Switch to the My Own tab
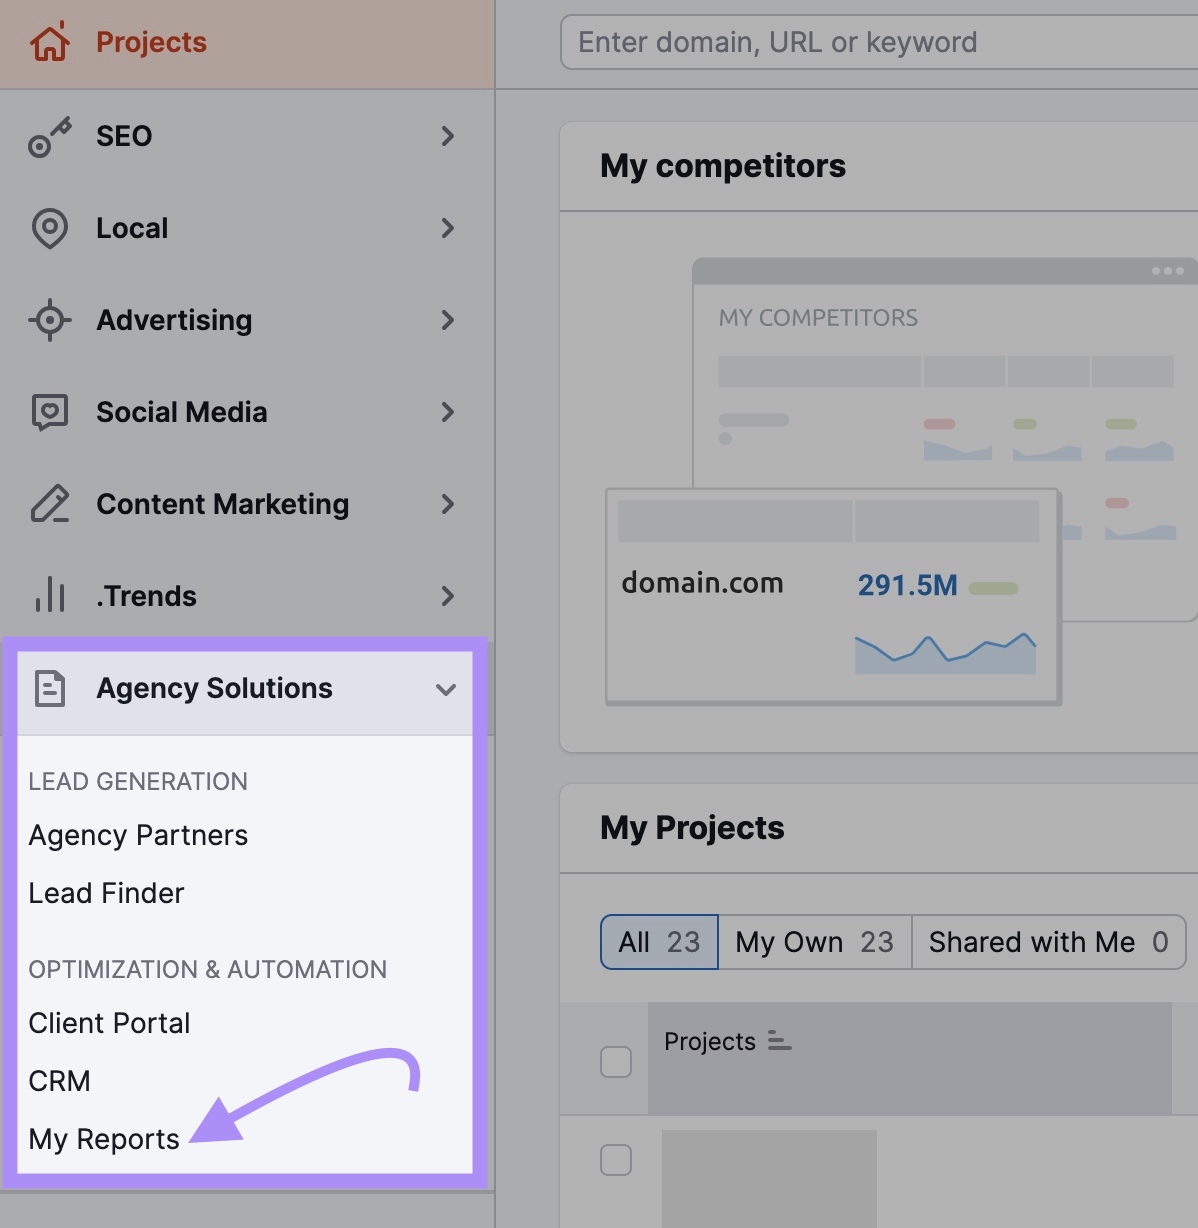The image size is (1198, 1228). coord(813,941)
